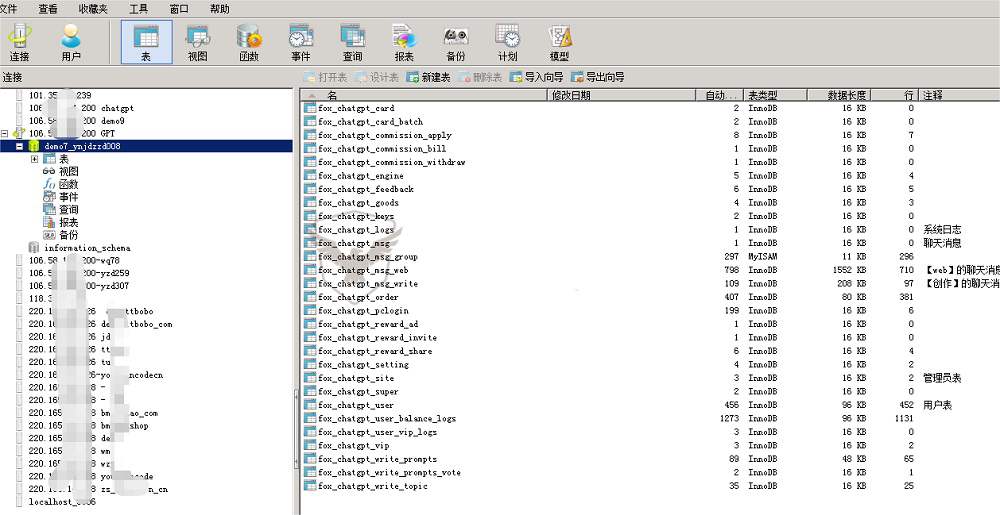The width and height of the screenshot is (1000, 515).
Task: Open the 工具 (Tools) menu
Action: (139, 8)
